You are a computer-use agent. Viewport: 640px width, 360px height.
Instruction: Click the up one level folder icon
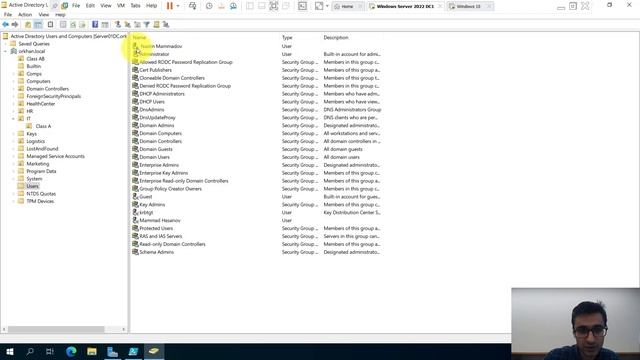(28, 24)
